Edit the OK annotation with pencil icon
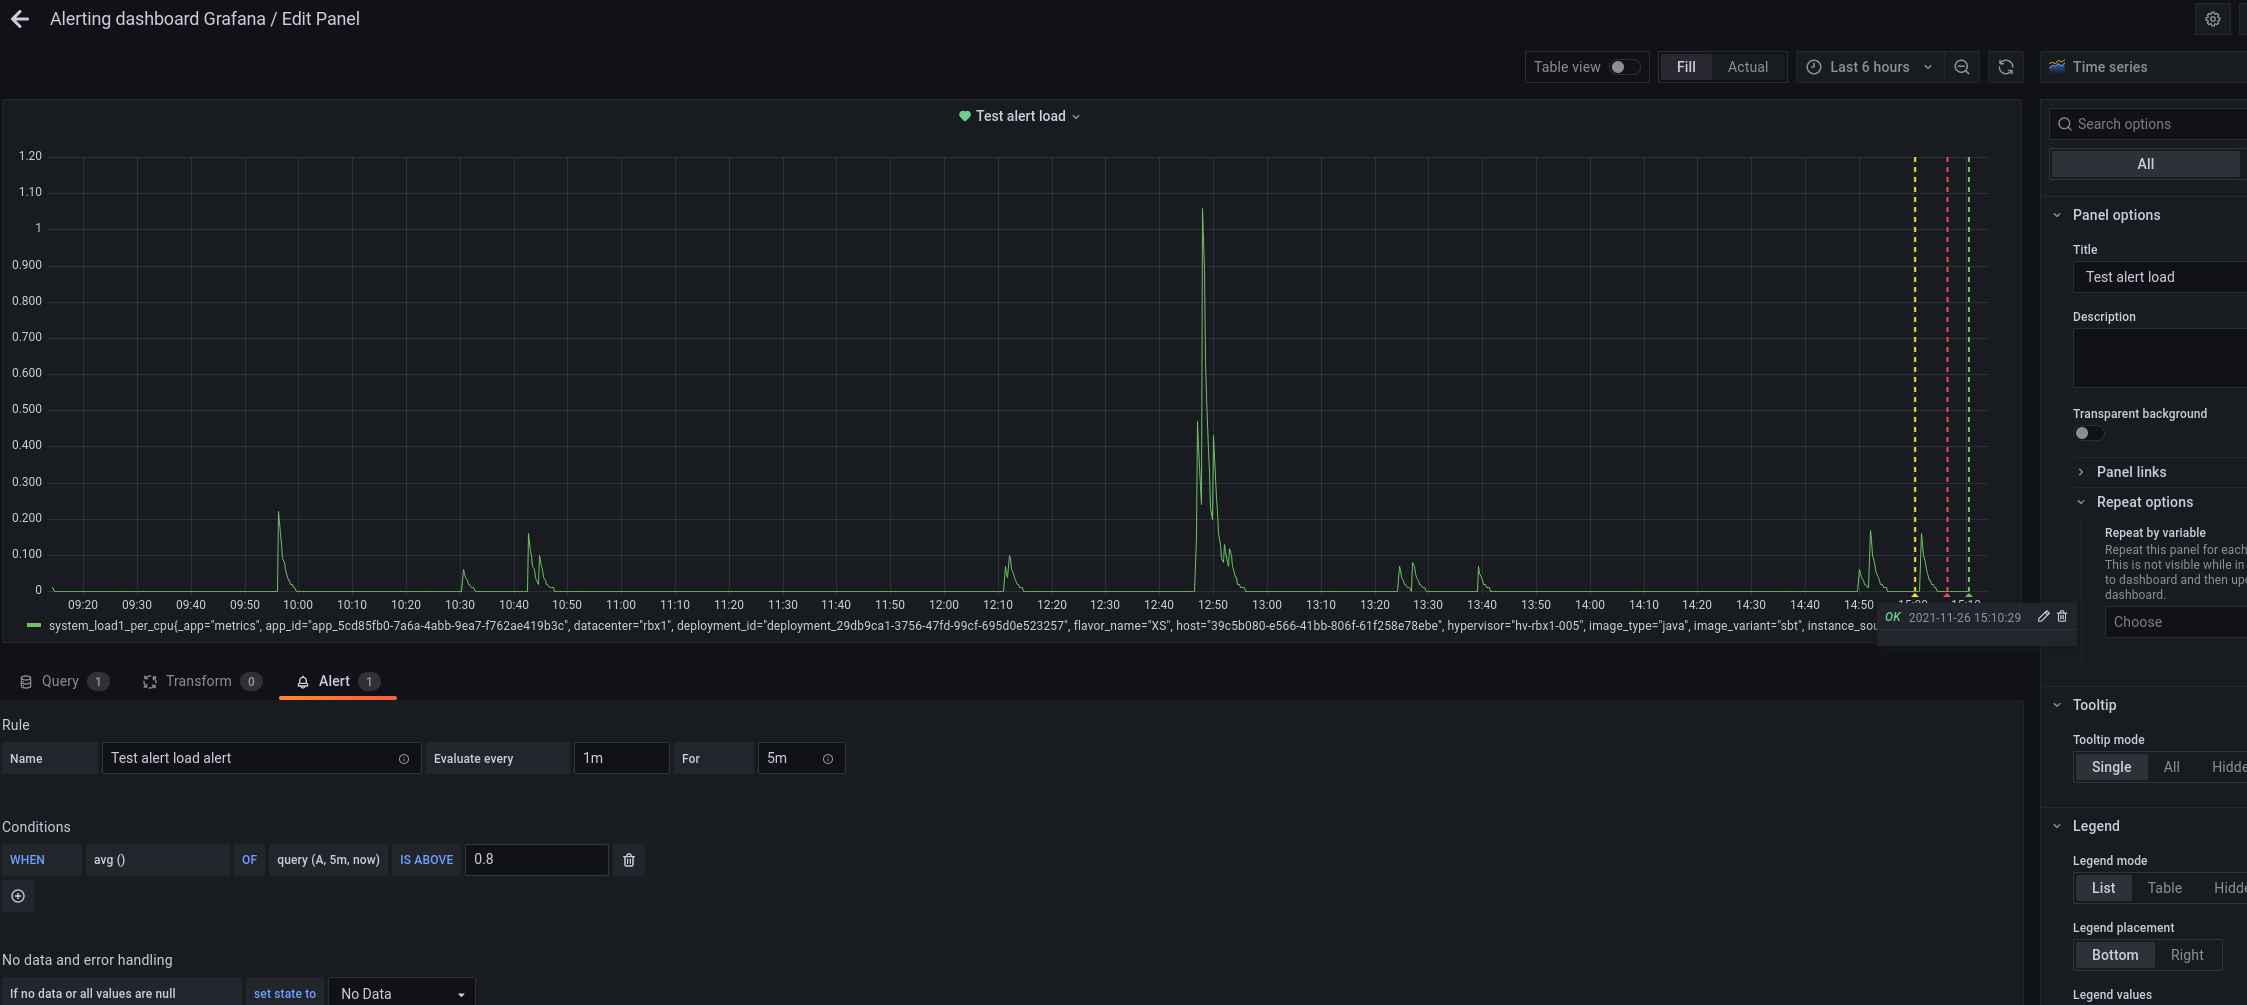Image resolution: width=2247 pixels, height=1005 pixels. tap(2044, 617)
